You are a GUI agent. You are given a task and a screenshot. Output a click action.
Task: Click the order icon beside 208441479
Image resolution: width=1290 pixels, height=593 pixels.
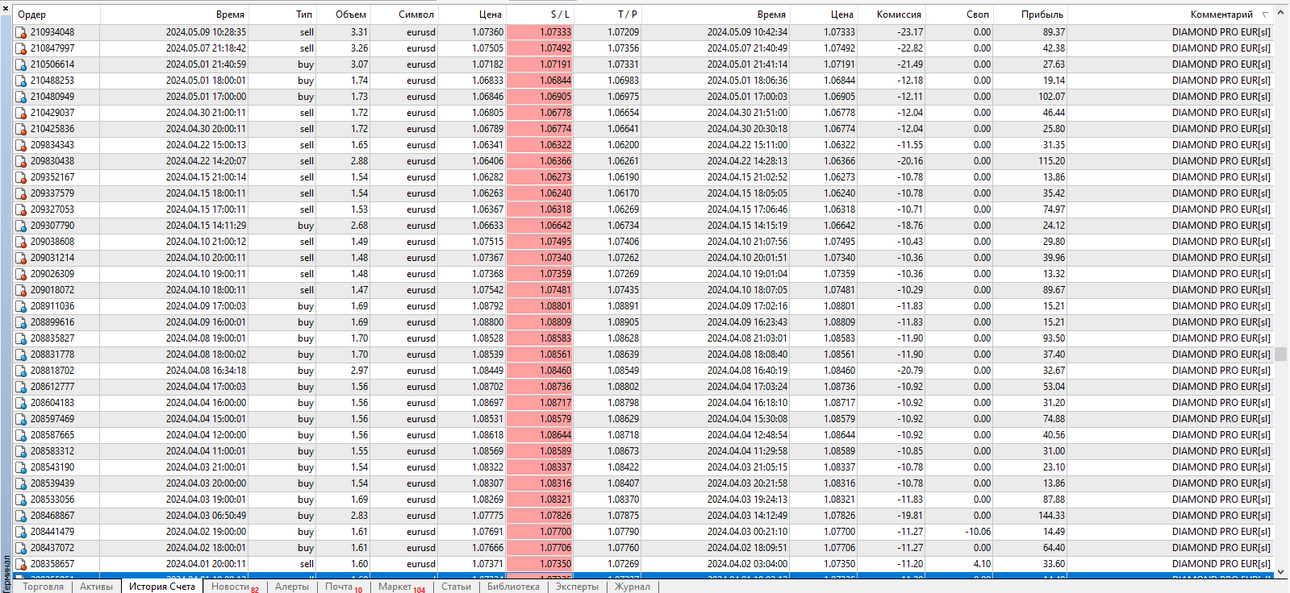pyautogui.click(x=21, y=531)
